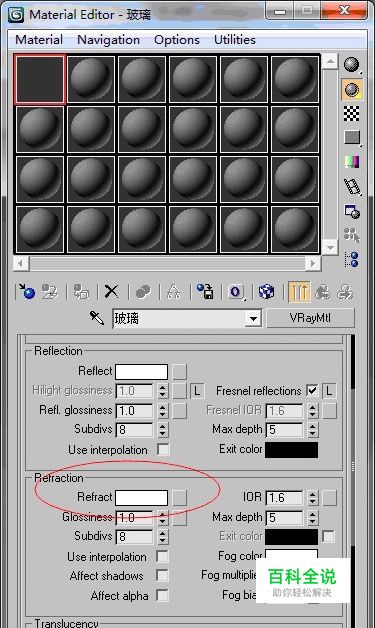Open the material name dropdown arrow

tap(253, 319)
